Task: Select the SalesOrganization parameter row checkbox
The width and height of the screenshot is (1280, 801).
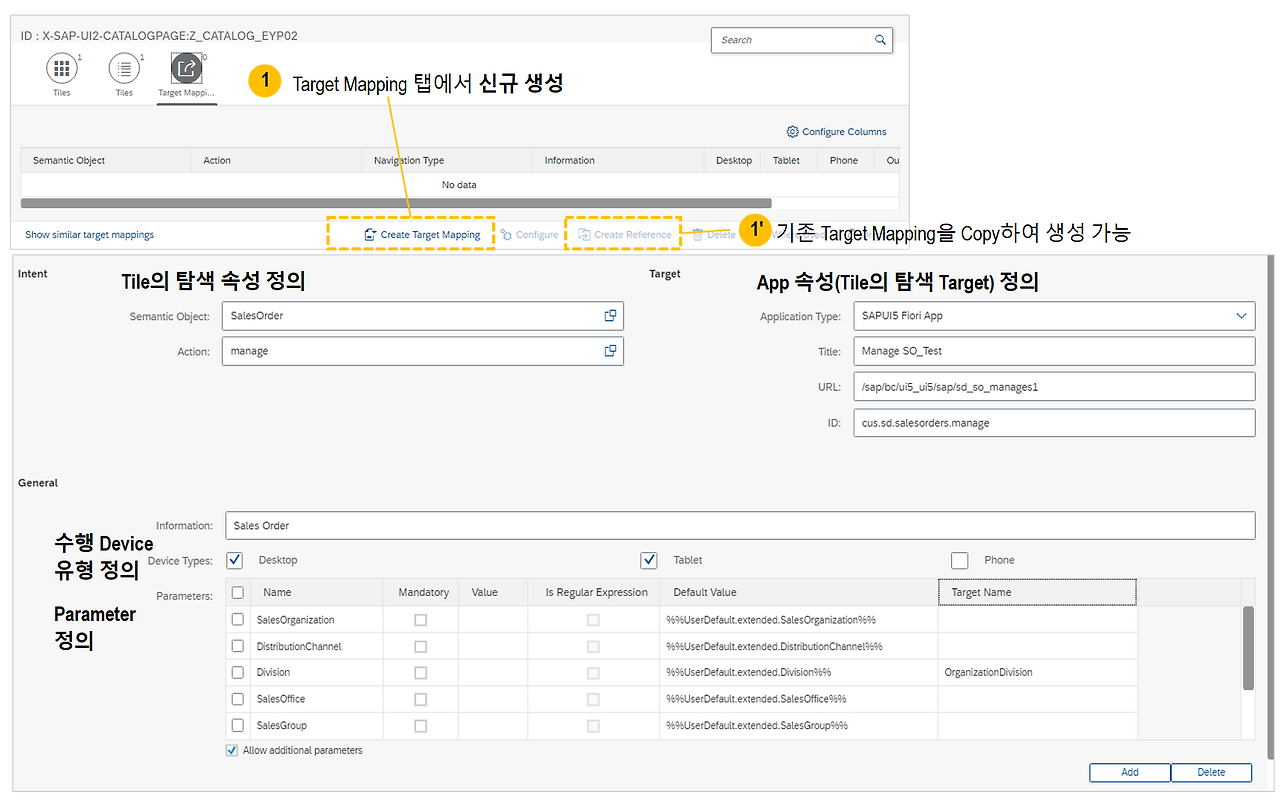Action: coord(238,620)
